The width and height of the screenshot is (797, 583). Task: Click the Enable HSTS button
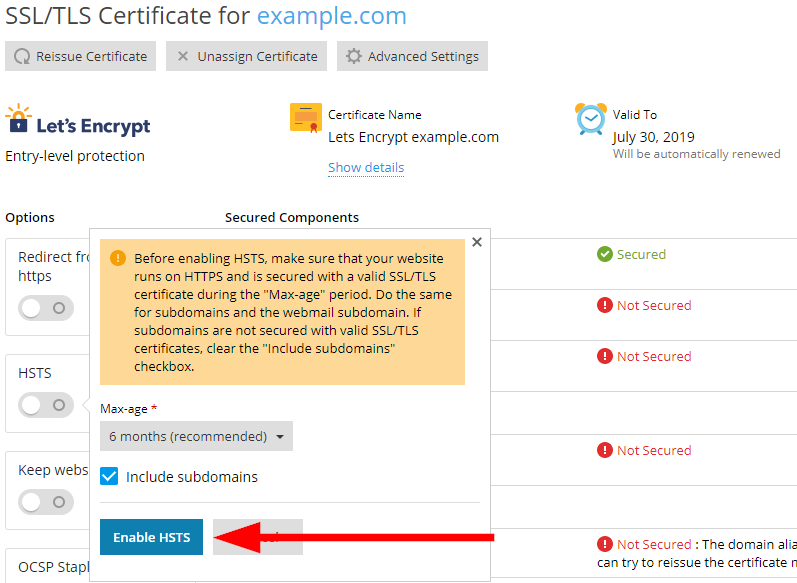tap(151, 537)
